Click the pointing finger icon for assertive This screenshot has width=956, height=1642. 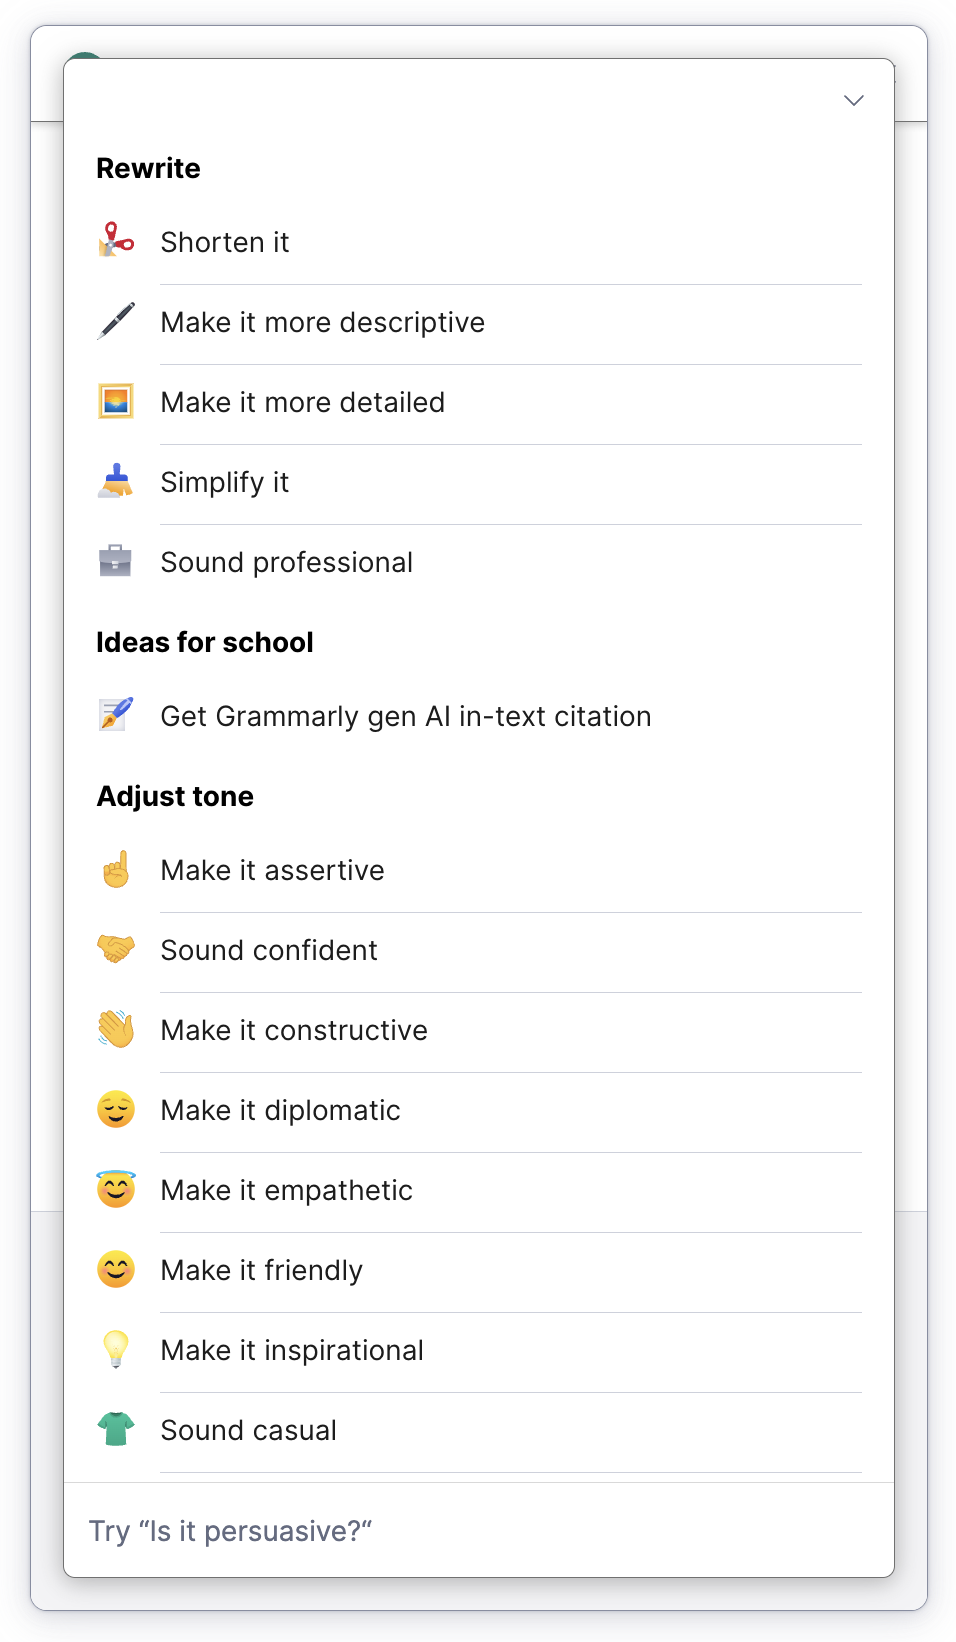point(116,869)
